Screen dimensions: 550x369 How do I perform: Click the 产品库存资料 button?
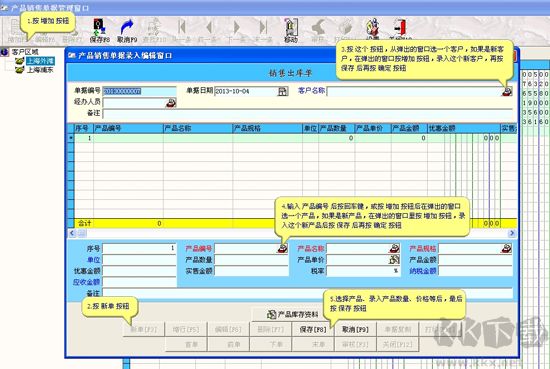click(x=292, y=315)
